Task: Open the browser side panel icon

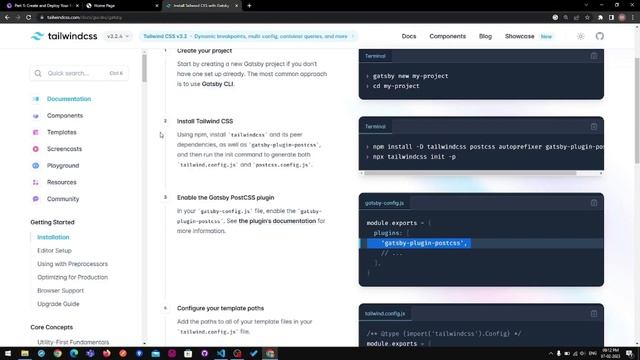Action: click(x=611, y=18)
